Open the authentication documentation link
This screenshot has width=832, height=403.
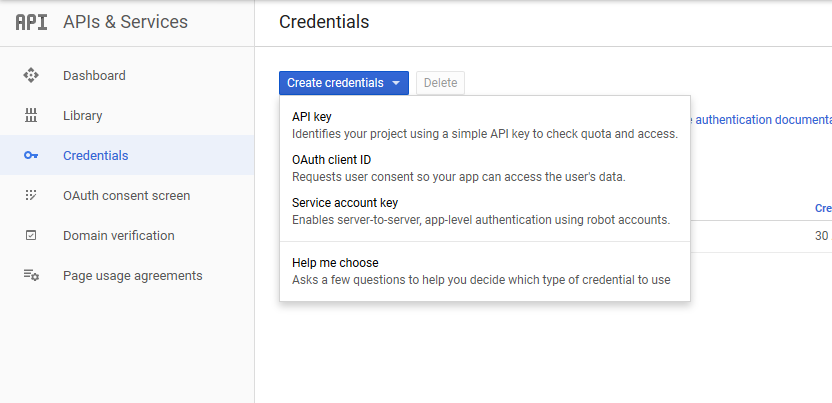click(x=762, y=120)
